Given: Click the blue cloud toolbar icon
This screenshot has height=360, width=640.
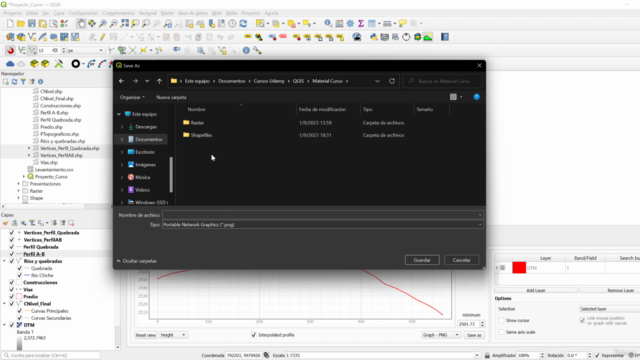Looking at the screenshot, I should click(x=10, y=64).
